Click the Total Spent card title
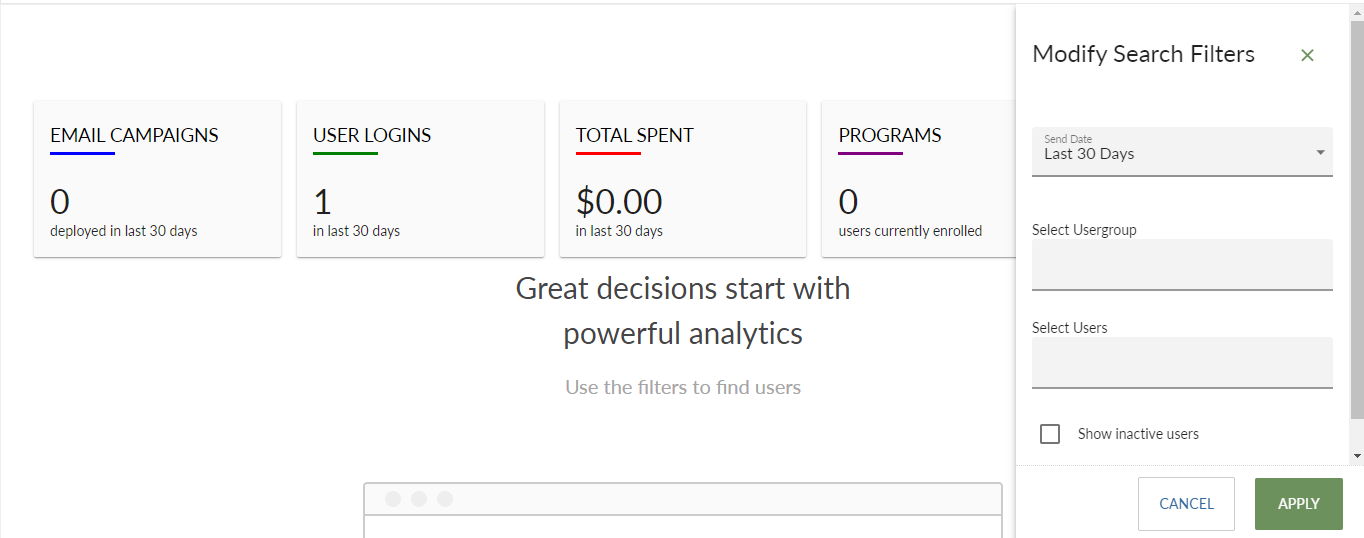This screenshot has height=538, width=1364. click(x=634, y=135)
